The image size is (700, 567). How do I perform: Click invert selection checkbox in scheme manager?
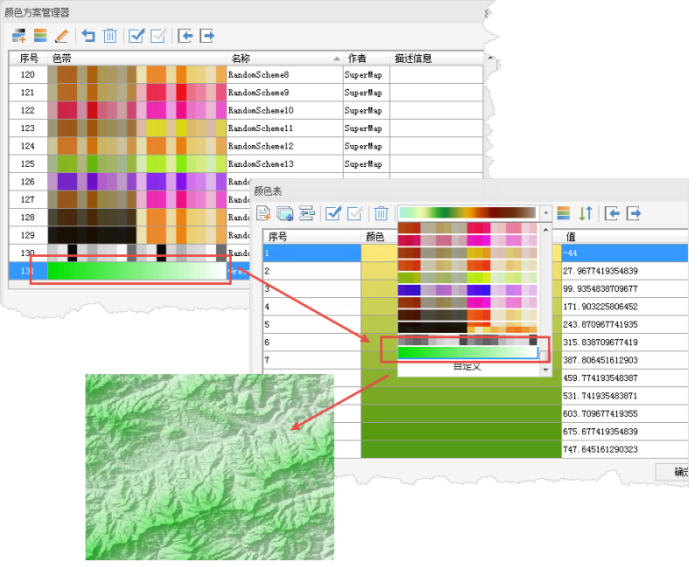[158, 36]
